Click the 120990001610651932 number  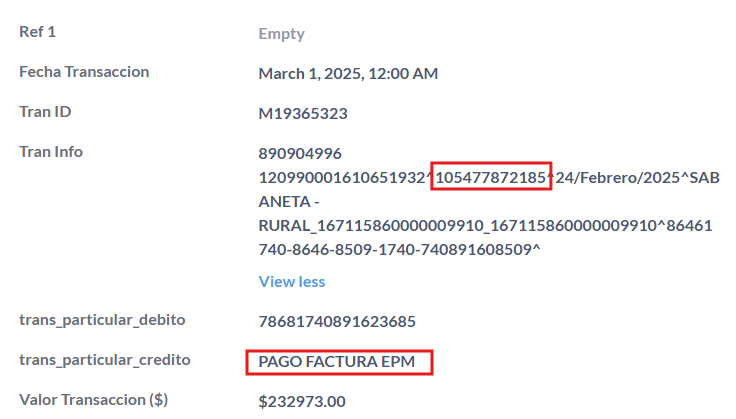342,177
